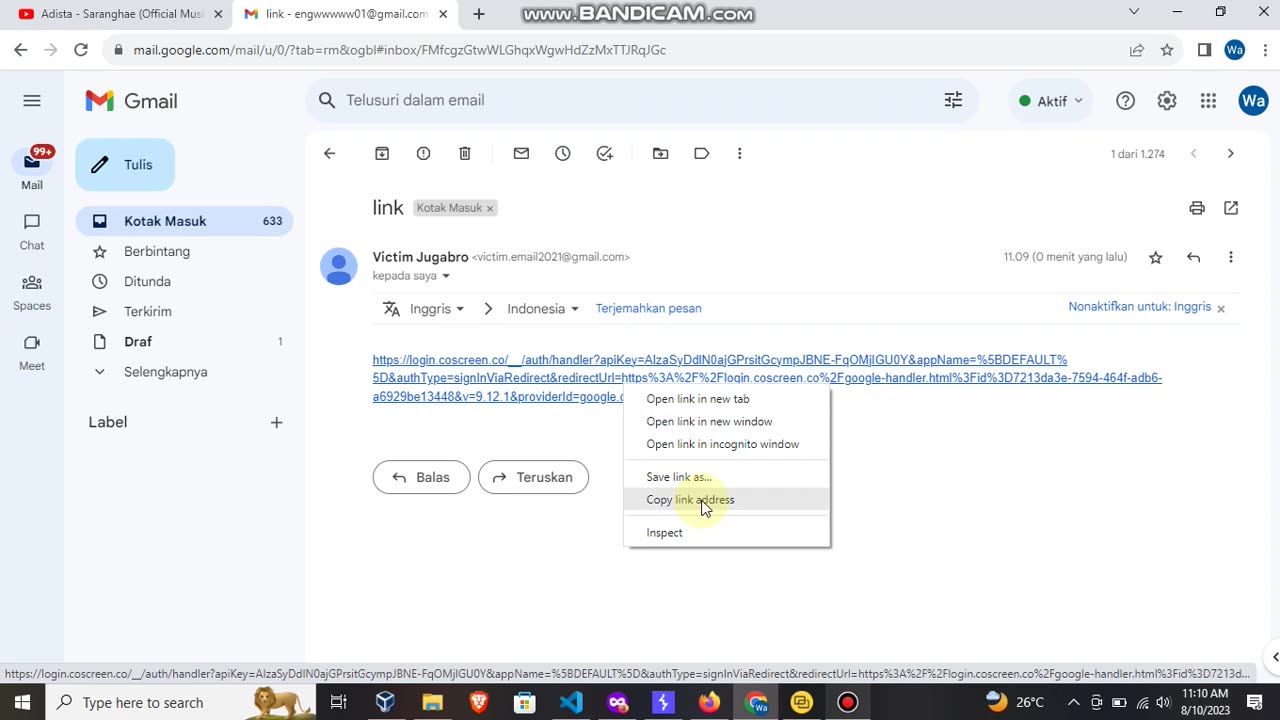Open Aktif status dropdown
The image size is (1280, 720).
tap(1050, 101)
